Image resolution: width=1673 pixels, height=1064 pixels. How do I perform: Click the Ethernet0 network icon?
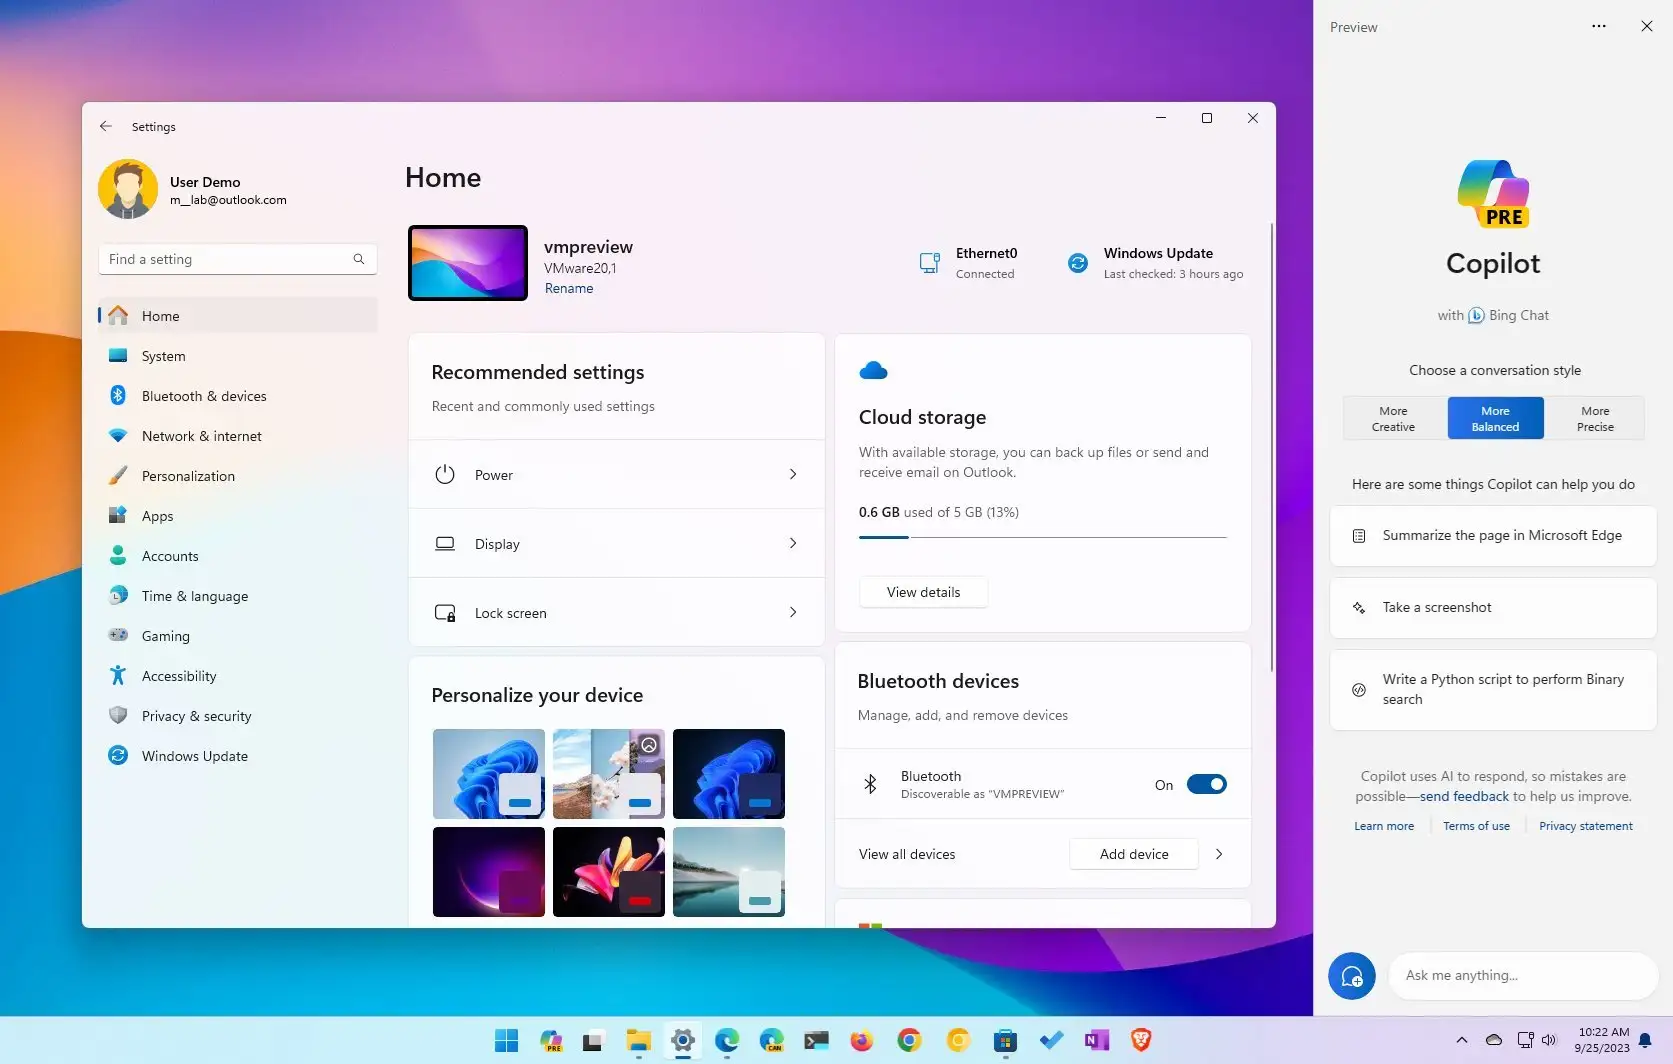[x=929, y=263]
